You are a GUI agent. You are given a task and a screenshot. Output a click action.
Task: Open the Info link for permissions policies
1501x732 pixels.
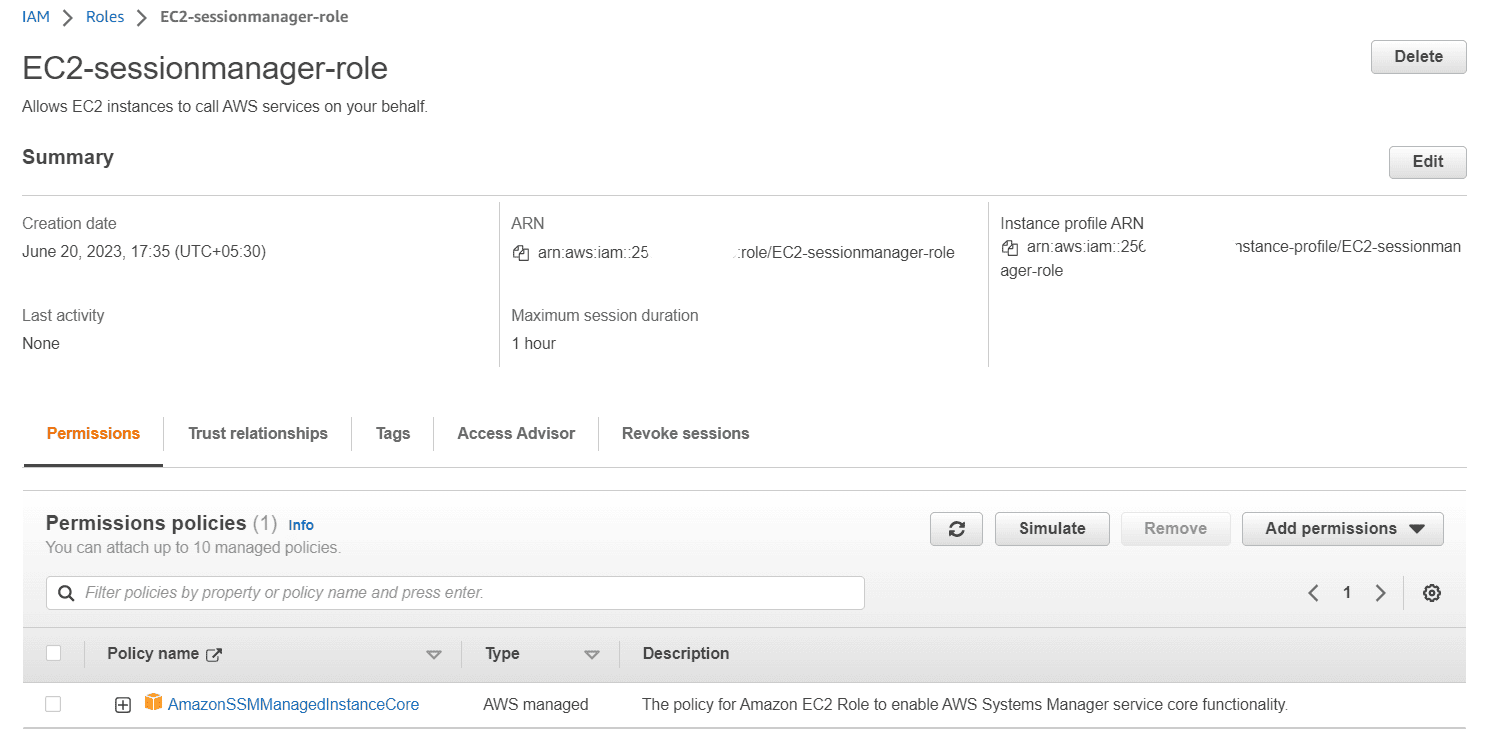(301, 525)
